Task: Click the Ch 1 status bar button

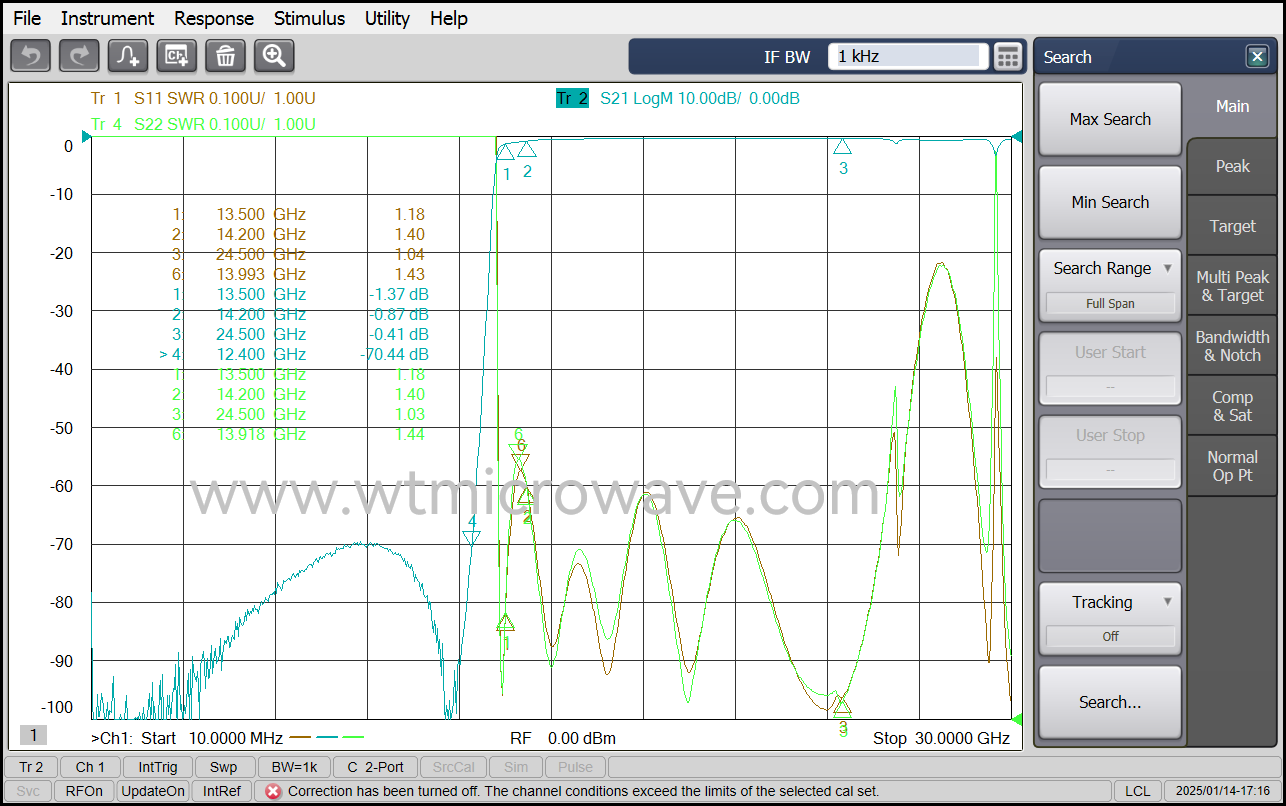Action: coord(90,767)
